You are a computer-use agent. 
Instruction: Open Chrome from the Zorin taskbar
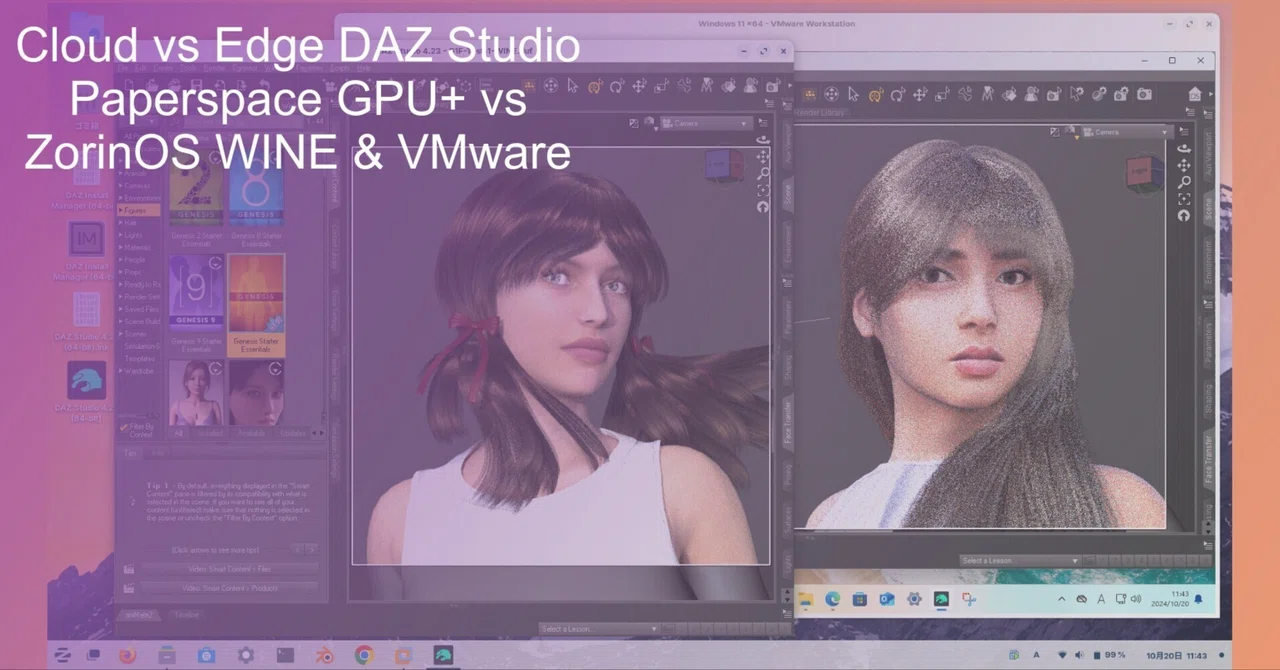(x=364, y=656)
